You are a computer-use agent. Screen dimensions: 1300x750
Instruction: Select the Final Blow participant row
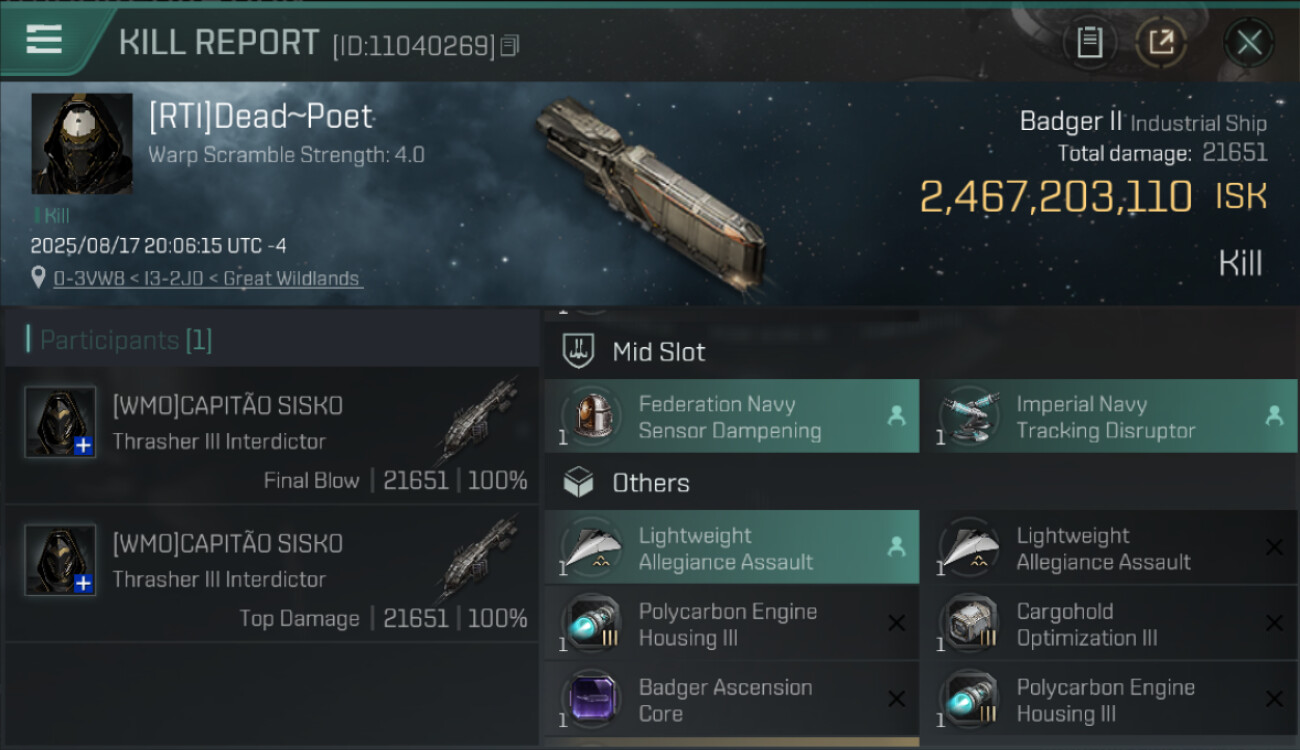(x=272, y=436)
